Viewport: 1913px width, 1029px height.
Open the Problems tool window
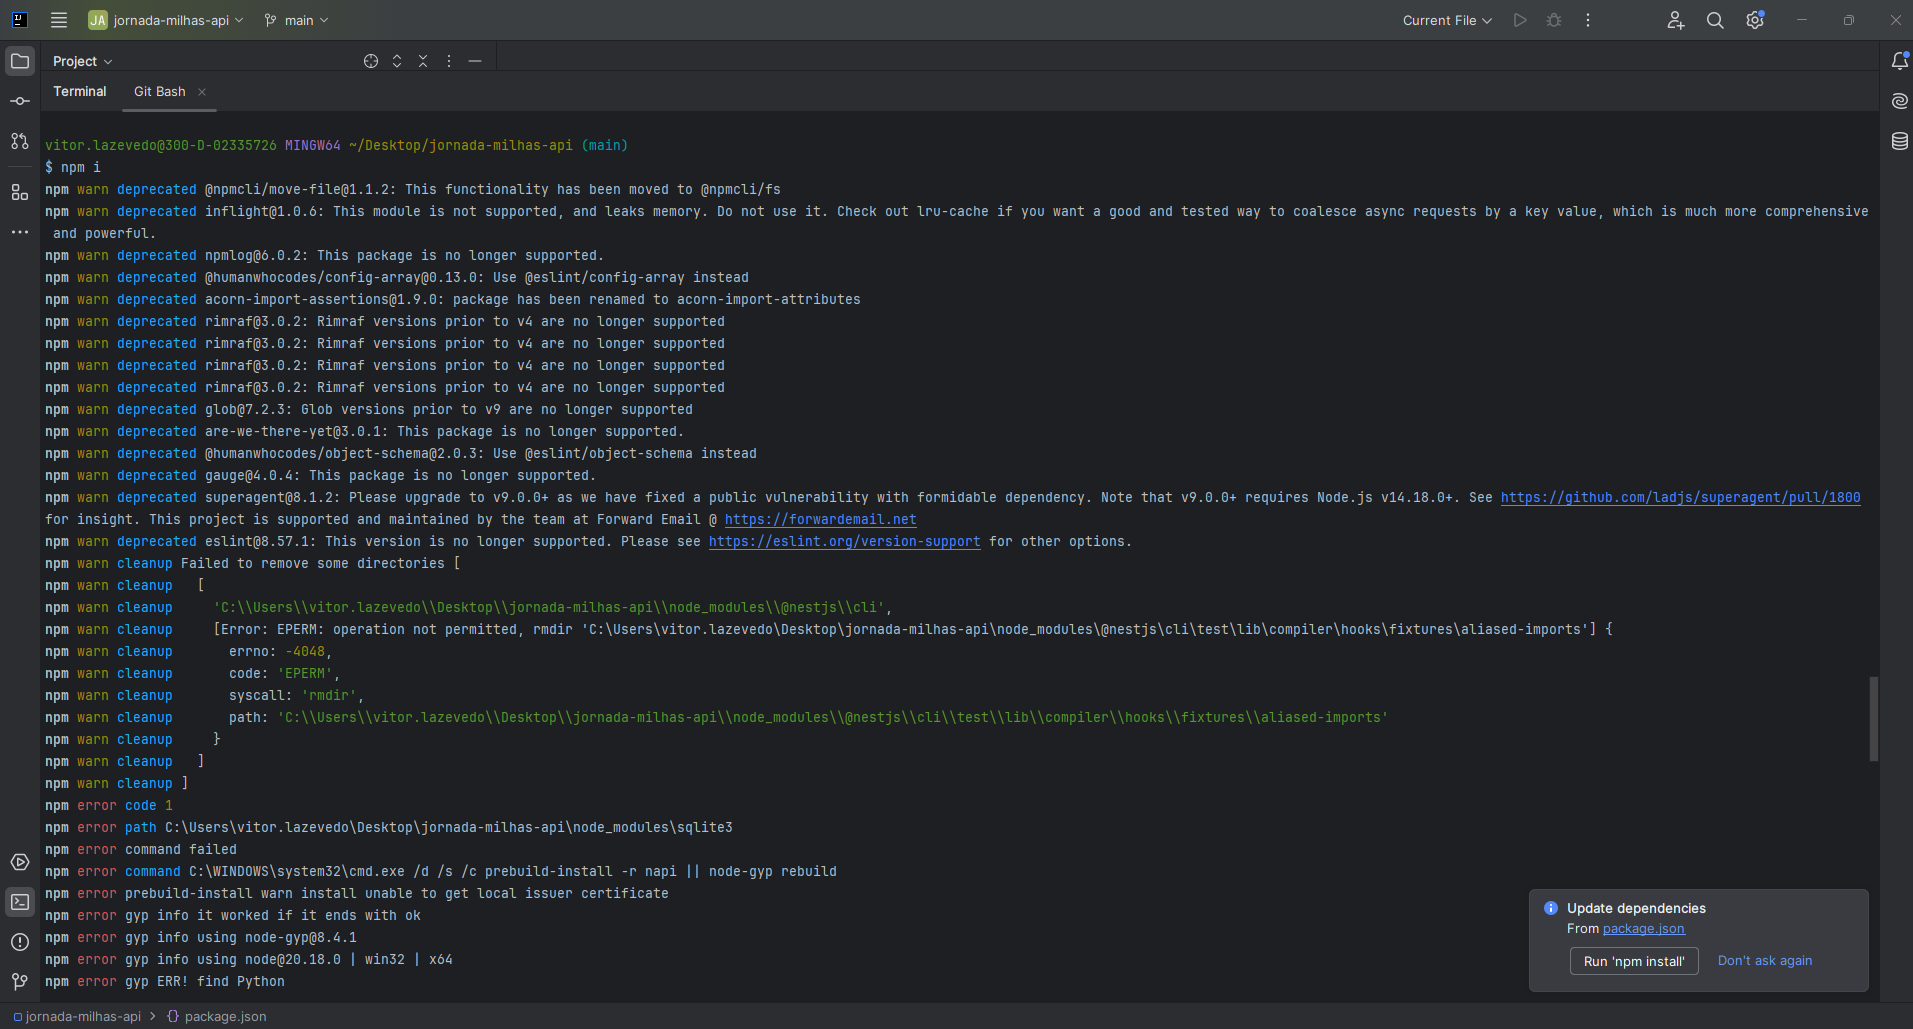coord(20,942)
